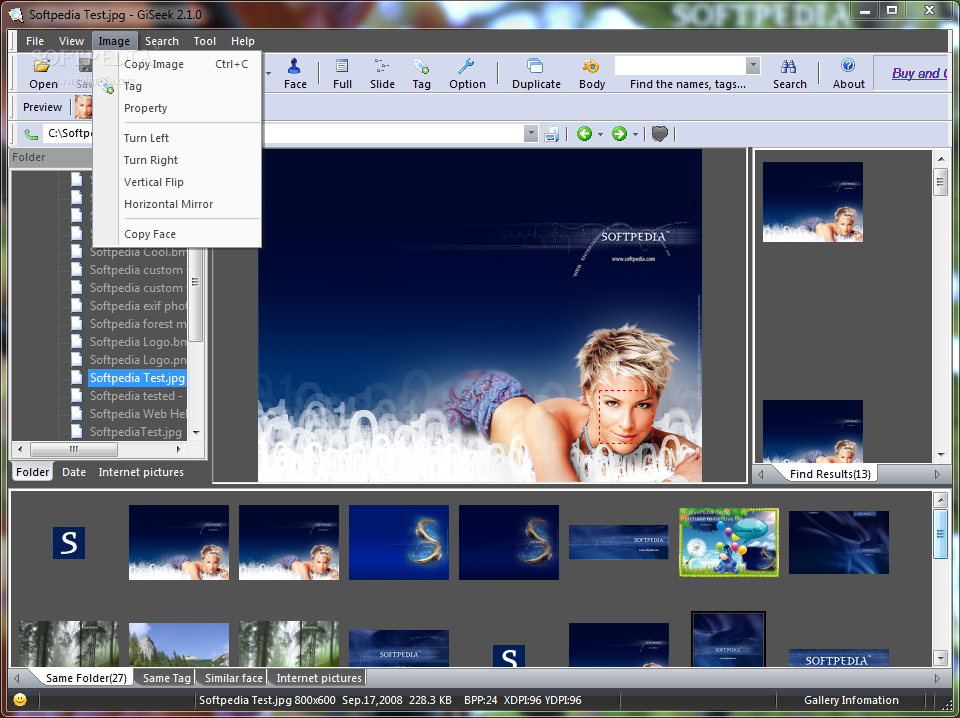This screenshot has height=718, width=960.
Task: Open the Find Results(13) tab
Action: click(830, 474)
